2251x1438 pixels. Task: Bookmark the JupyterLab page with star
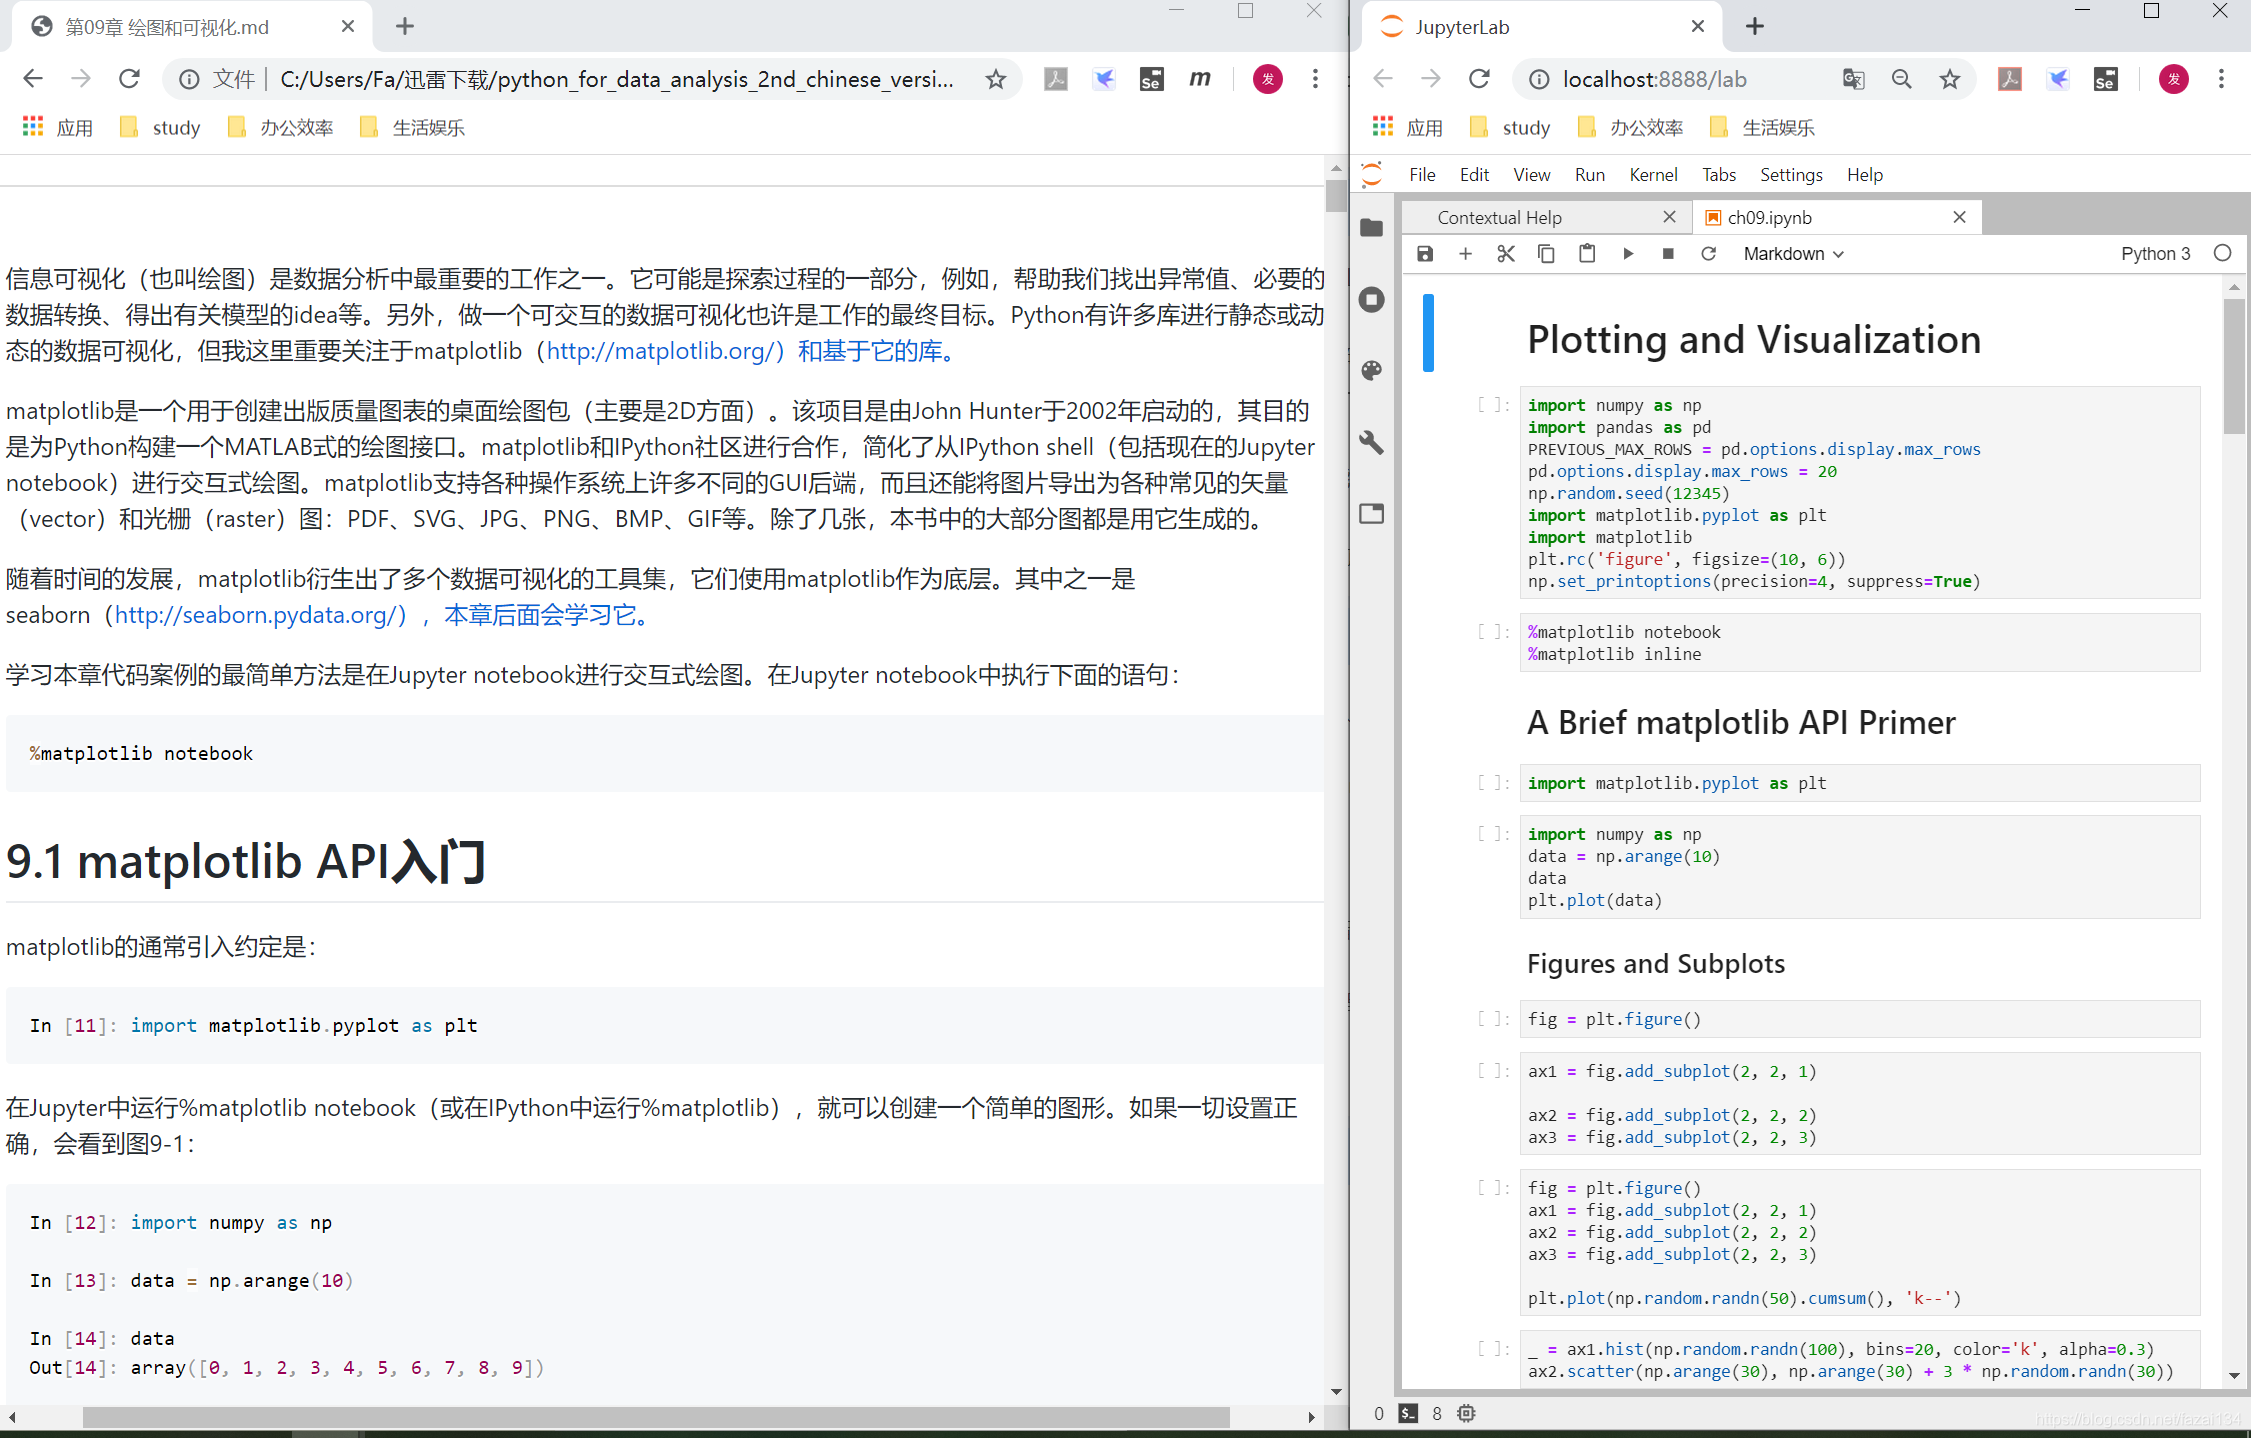tap(1949, 80)
